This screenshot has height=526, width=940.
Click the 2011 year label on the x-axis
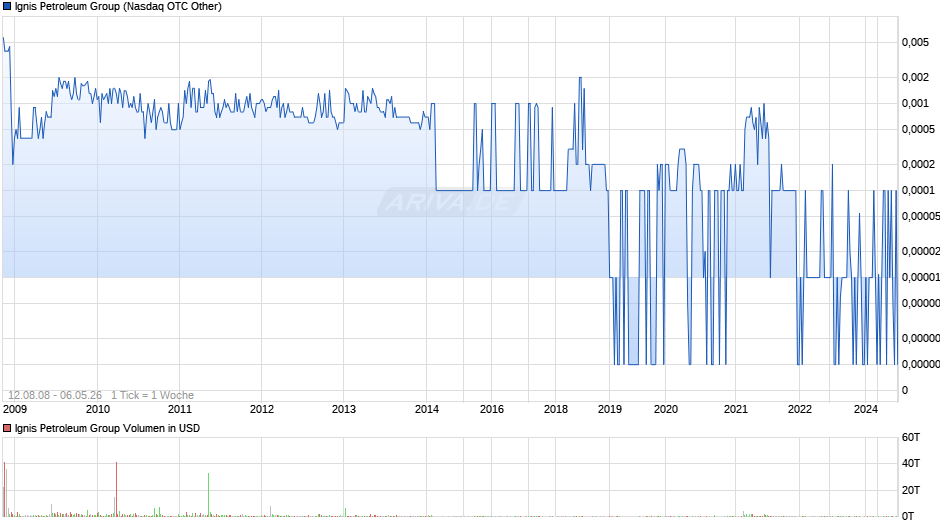pyautogui.click(x=180, y=409)
